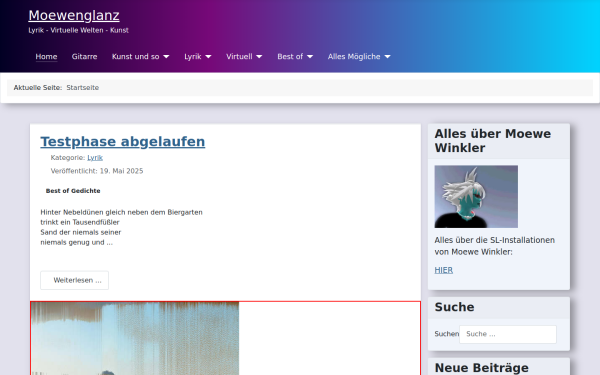The image size is (600, 375).
Task: Expand the Virtuell dropdown arrow
Action: coord(259,57)
